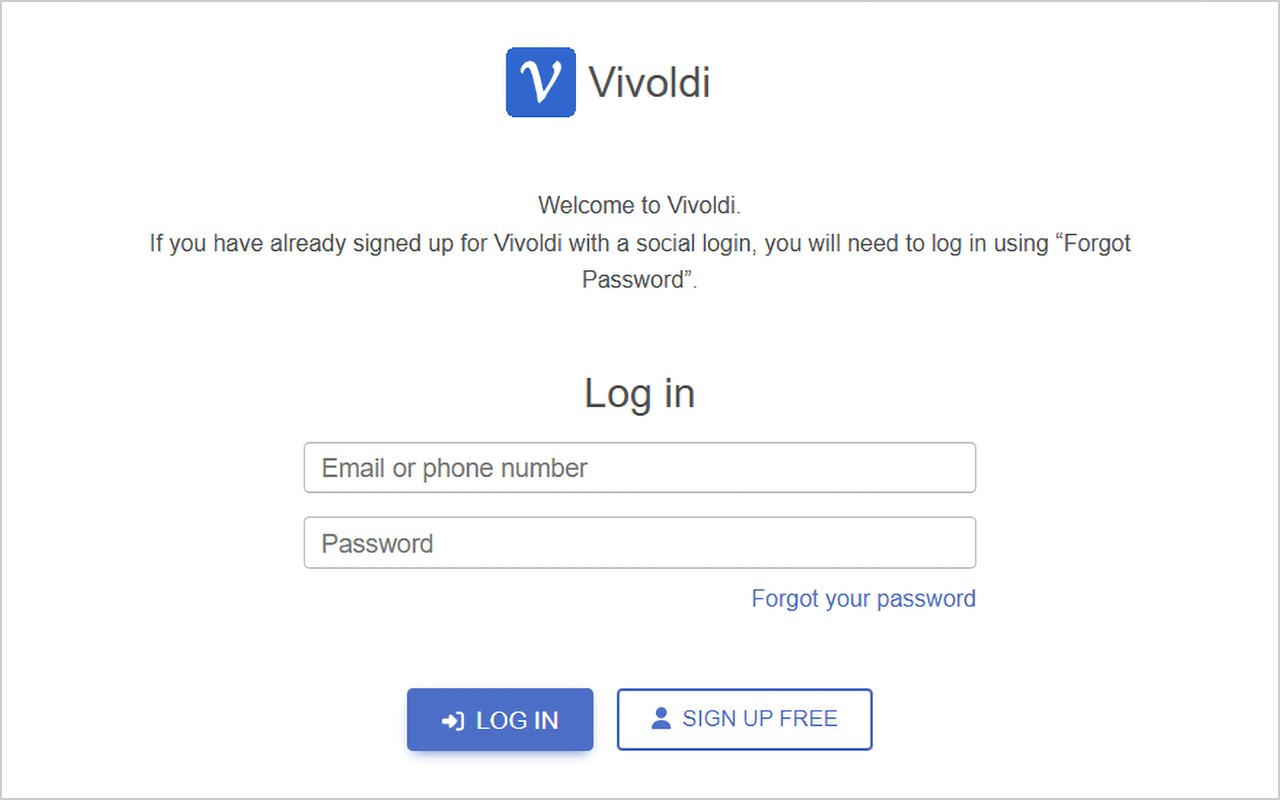
Task: Click the "LOG IN" label text
Action: click(x=517, y=721)
